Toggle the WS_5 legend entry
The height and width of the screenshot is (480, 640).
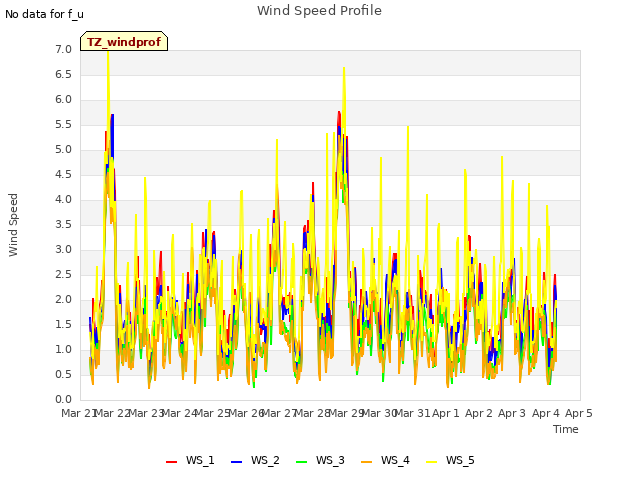point(450,460)
